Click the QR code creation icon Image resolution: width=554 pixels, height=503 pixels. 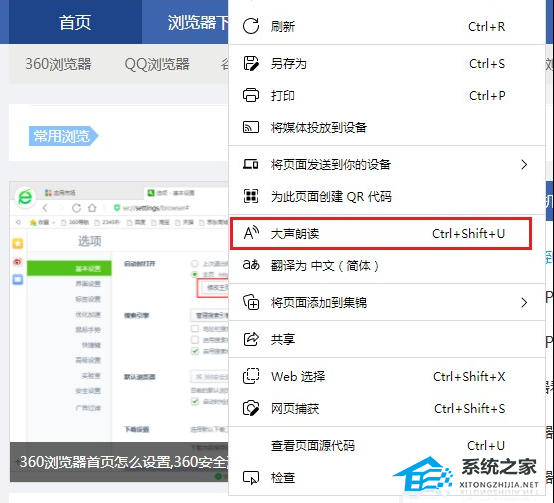(x=251, y=196)
